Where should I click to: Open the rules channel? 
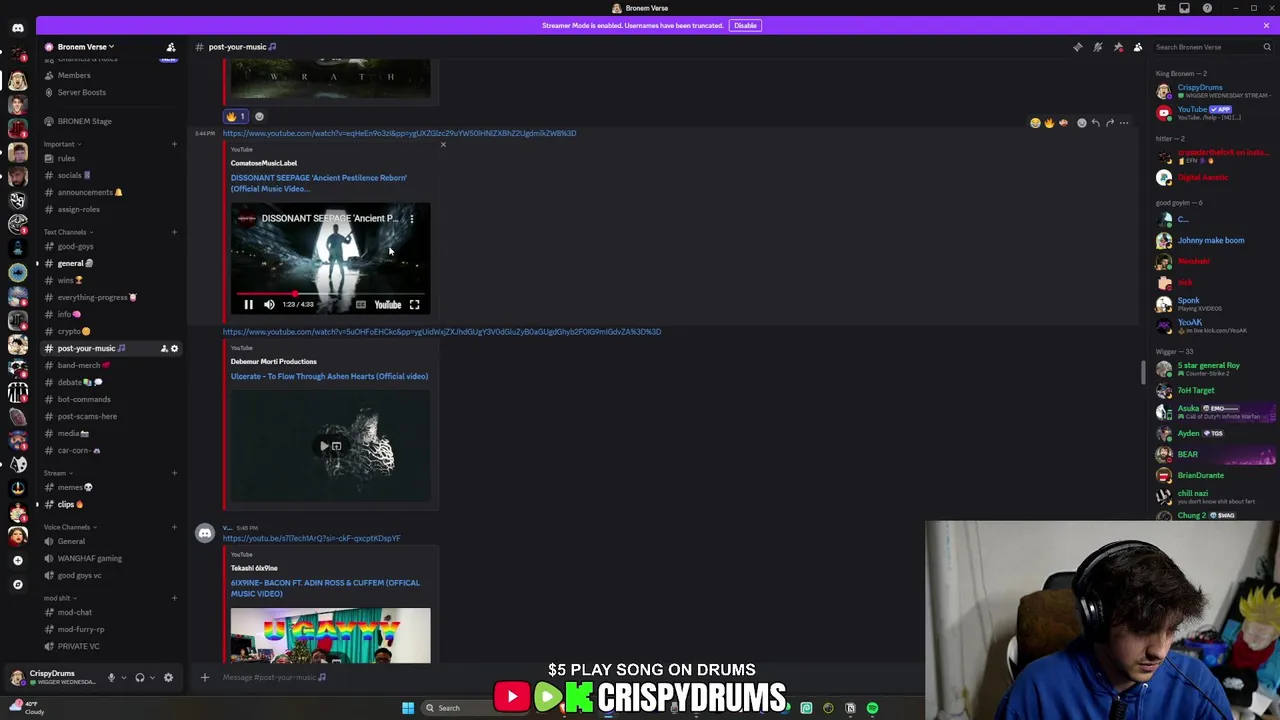click(110, 158)
